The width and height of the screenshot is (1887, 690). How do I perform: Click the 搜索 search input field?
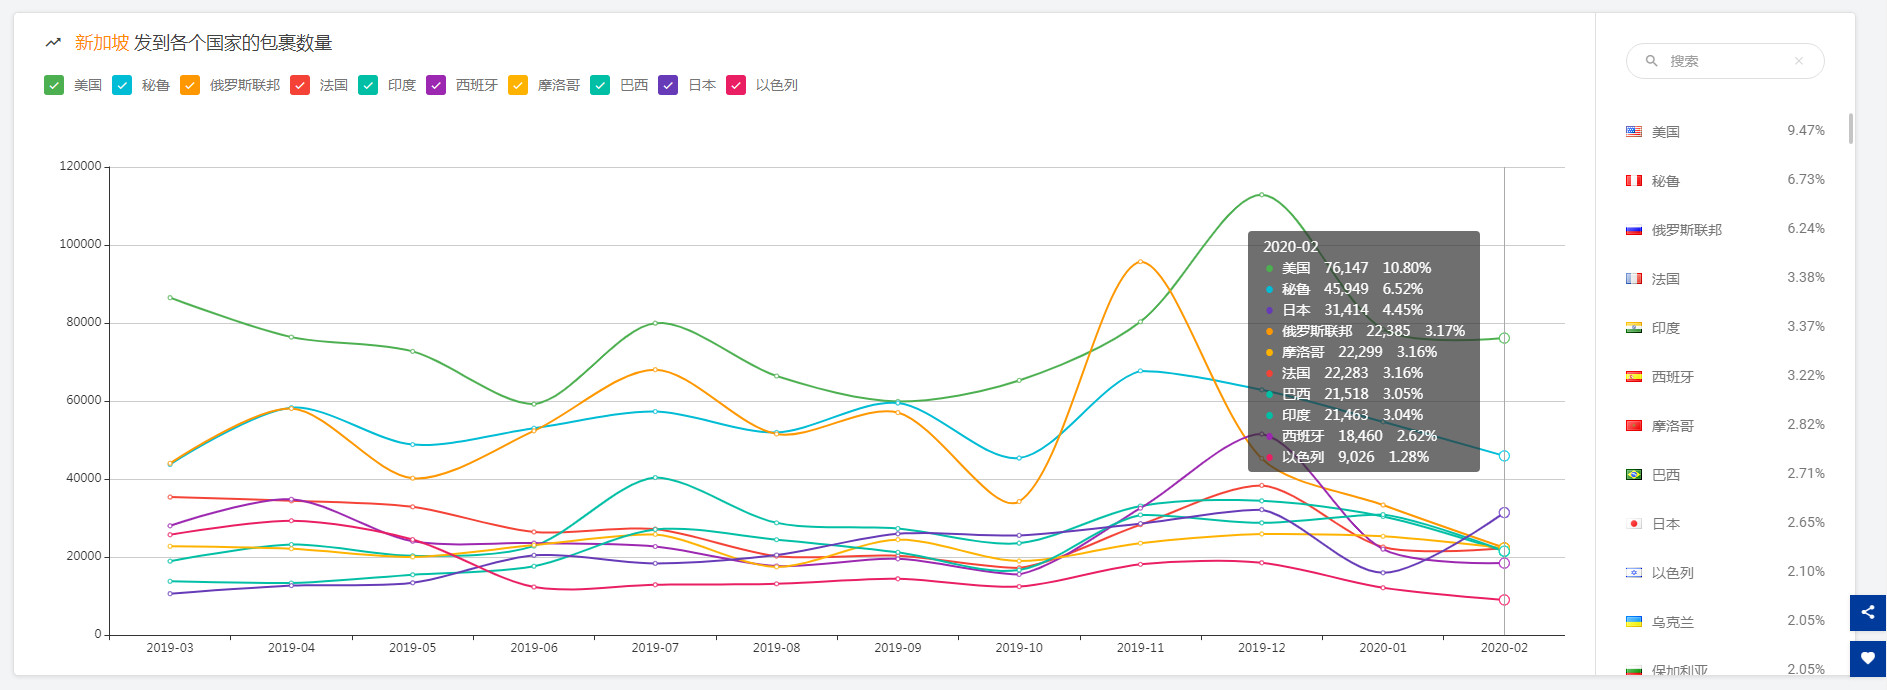point(1725,61)
